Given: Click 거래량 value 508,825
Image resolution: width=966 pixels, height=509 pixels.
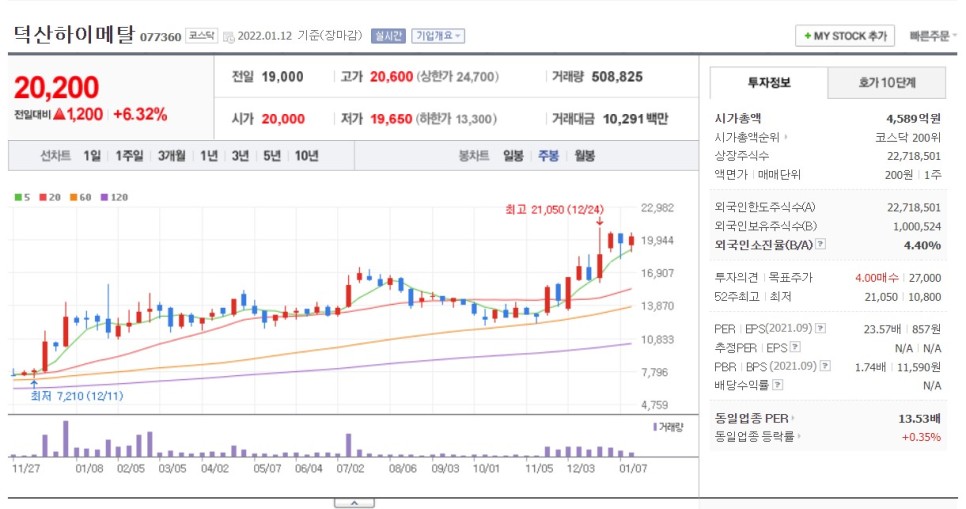Looking at the screenshot, I should coord(617,77).
